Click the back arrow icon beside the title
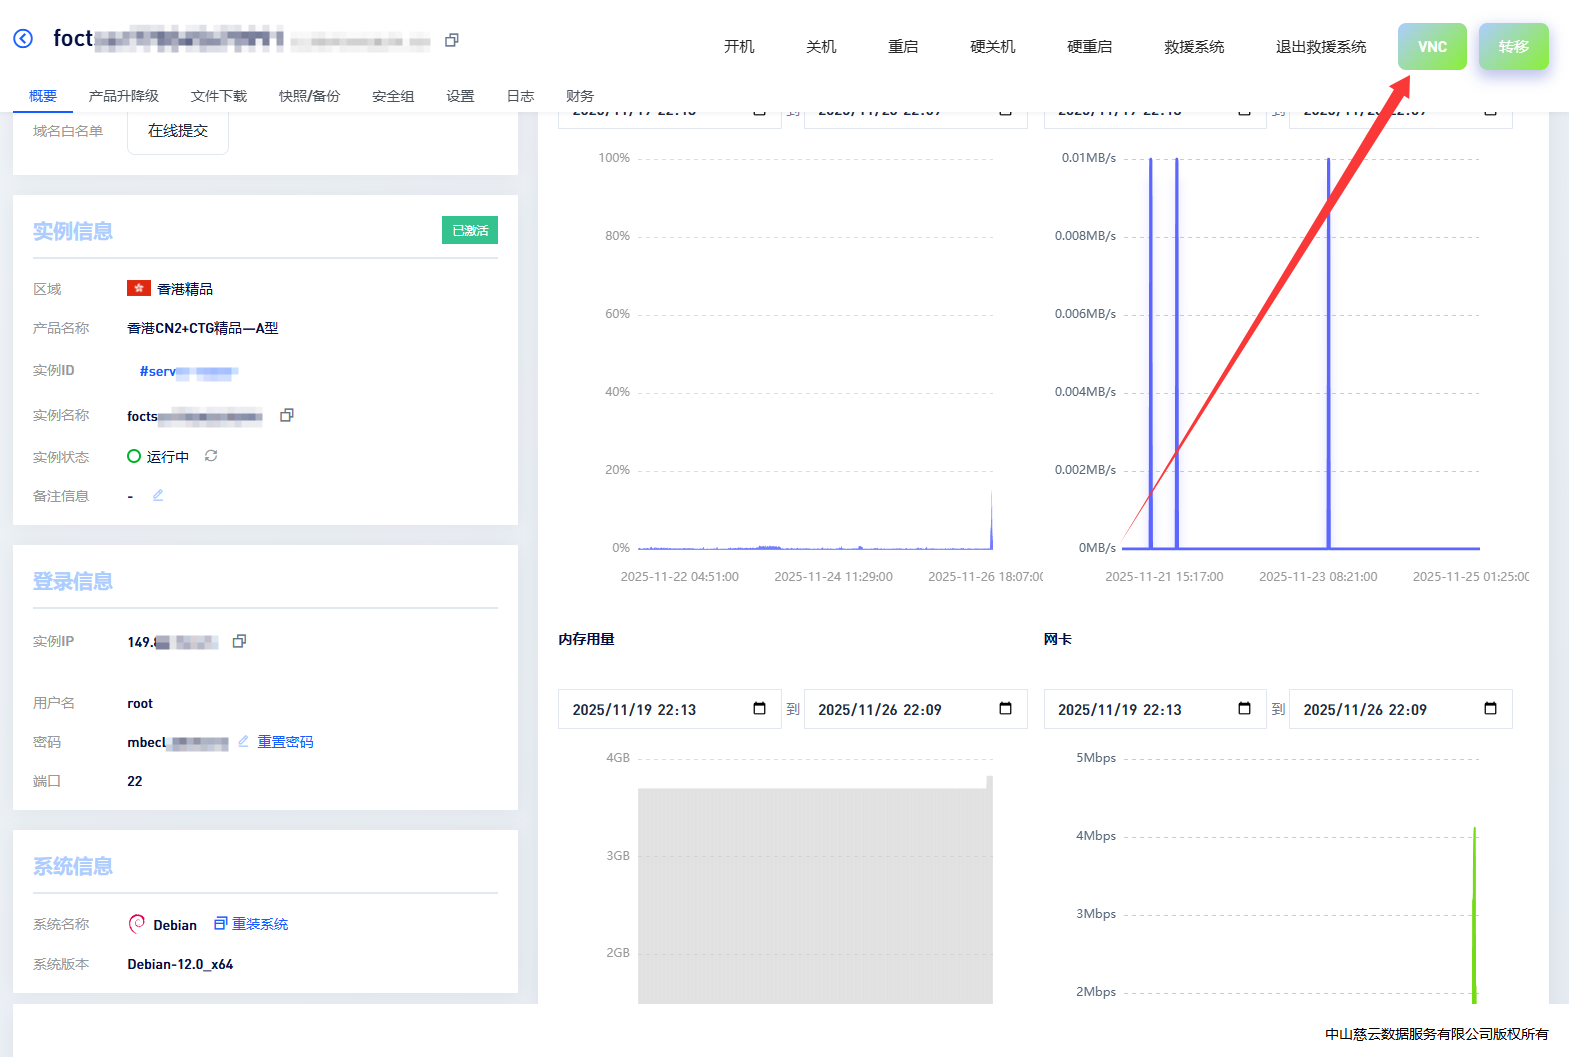This screenshot has height=1057, width=1576. coord(23,39)
